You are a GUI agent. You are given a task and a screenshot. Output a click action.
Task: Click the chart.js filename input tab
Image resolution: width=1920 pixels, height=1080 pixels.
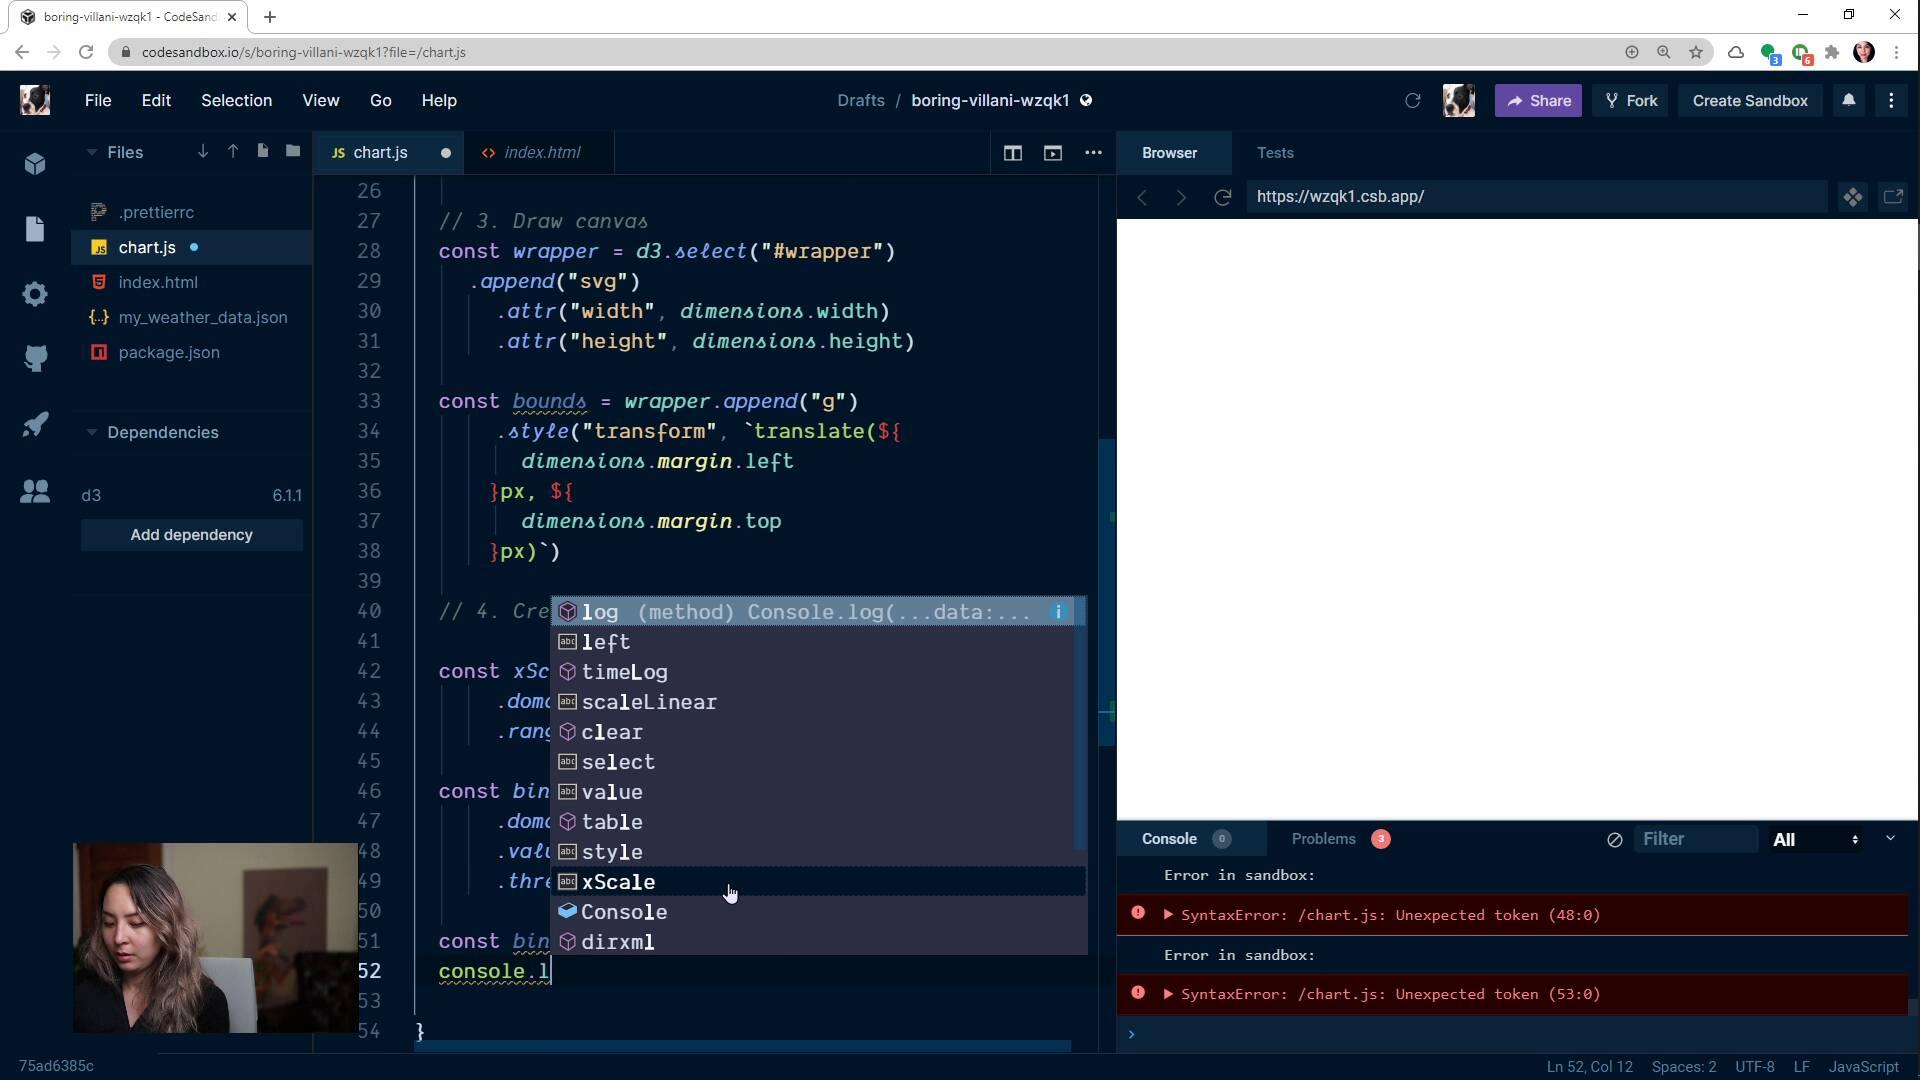tap(382, 152)
